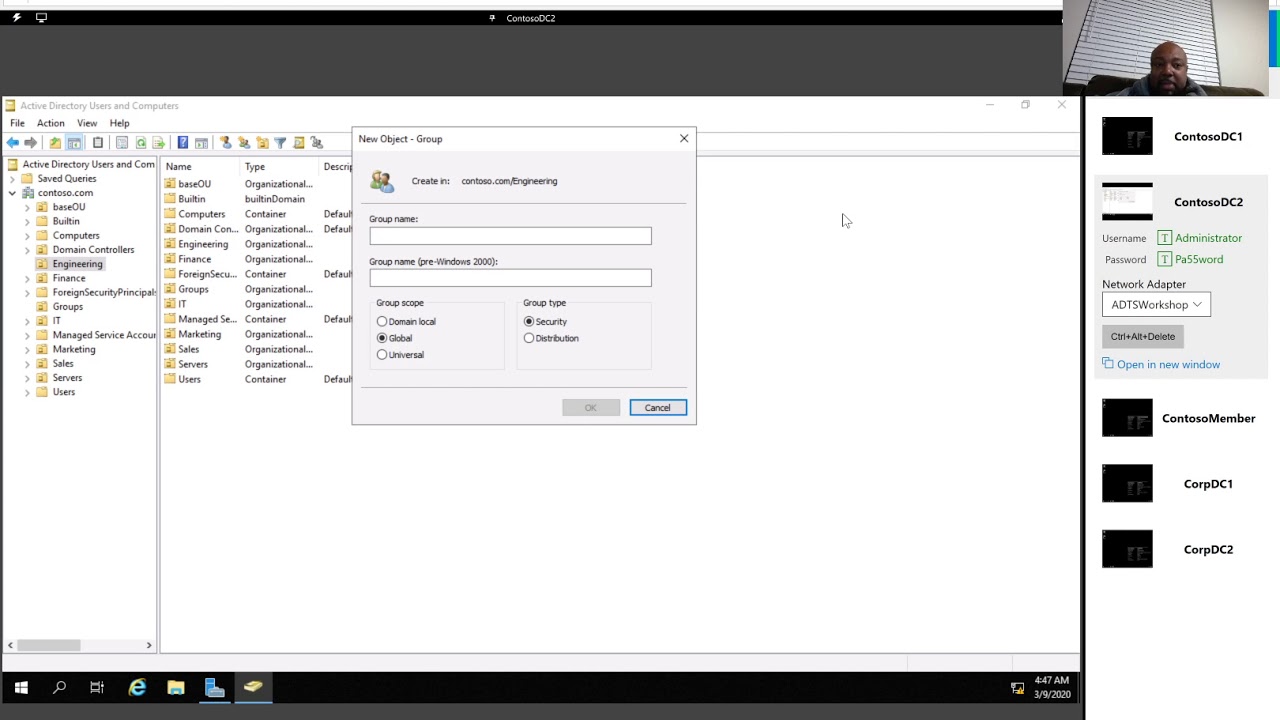Click the Group name text field

(x=510, y=236)
